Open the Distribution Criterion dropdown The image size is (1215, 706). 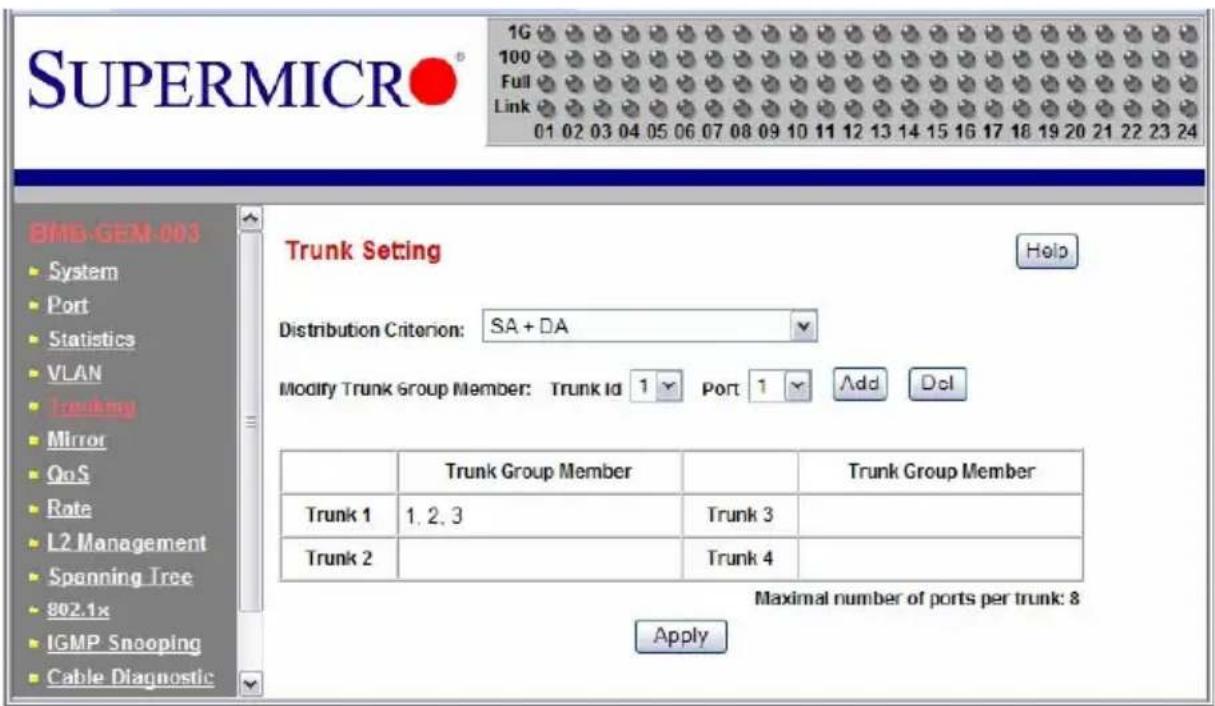[650, 326]
